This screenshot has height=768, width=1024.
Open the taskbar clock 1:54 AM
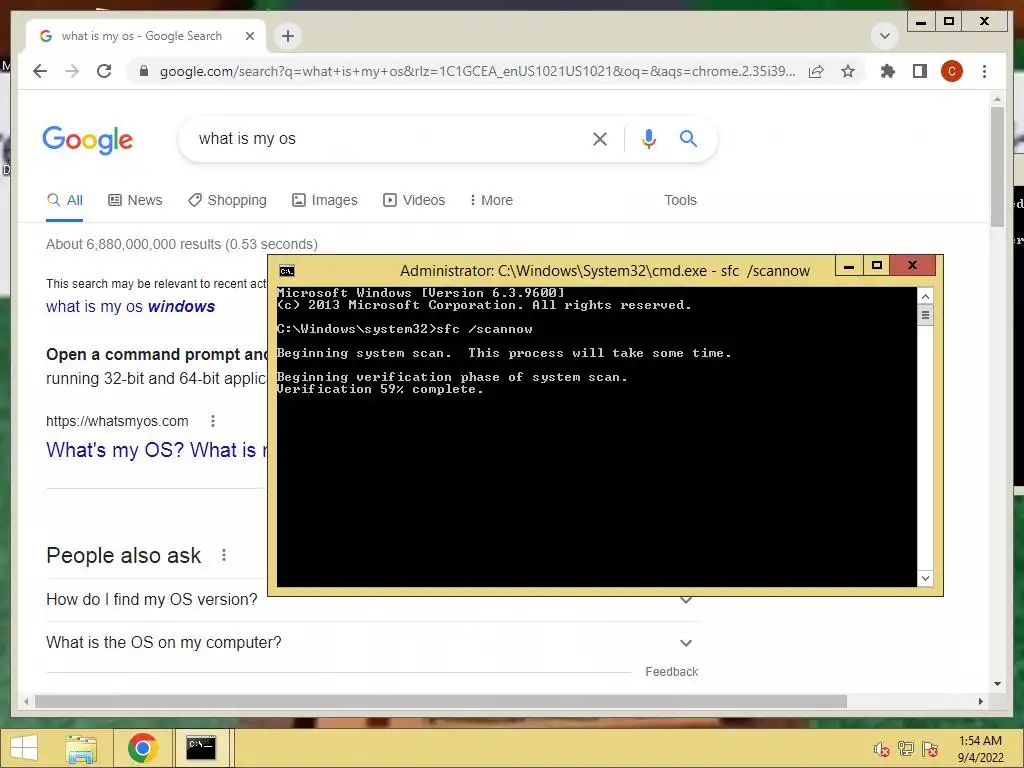[x=980, y=748]
